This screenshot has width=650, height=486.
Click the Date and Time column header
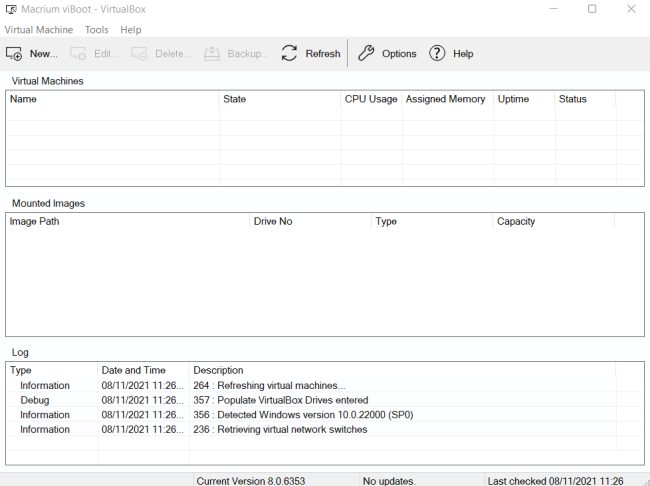pyautogui.click(x=143, y=370)
